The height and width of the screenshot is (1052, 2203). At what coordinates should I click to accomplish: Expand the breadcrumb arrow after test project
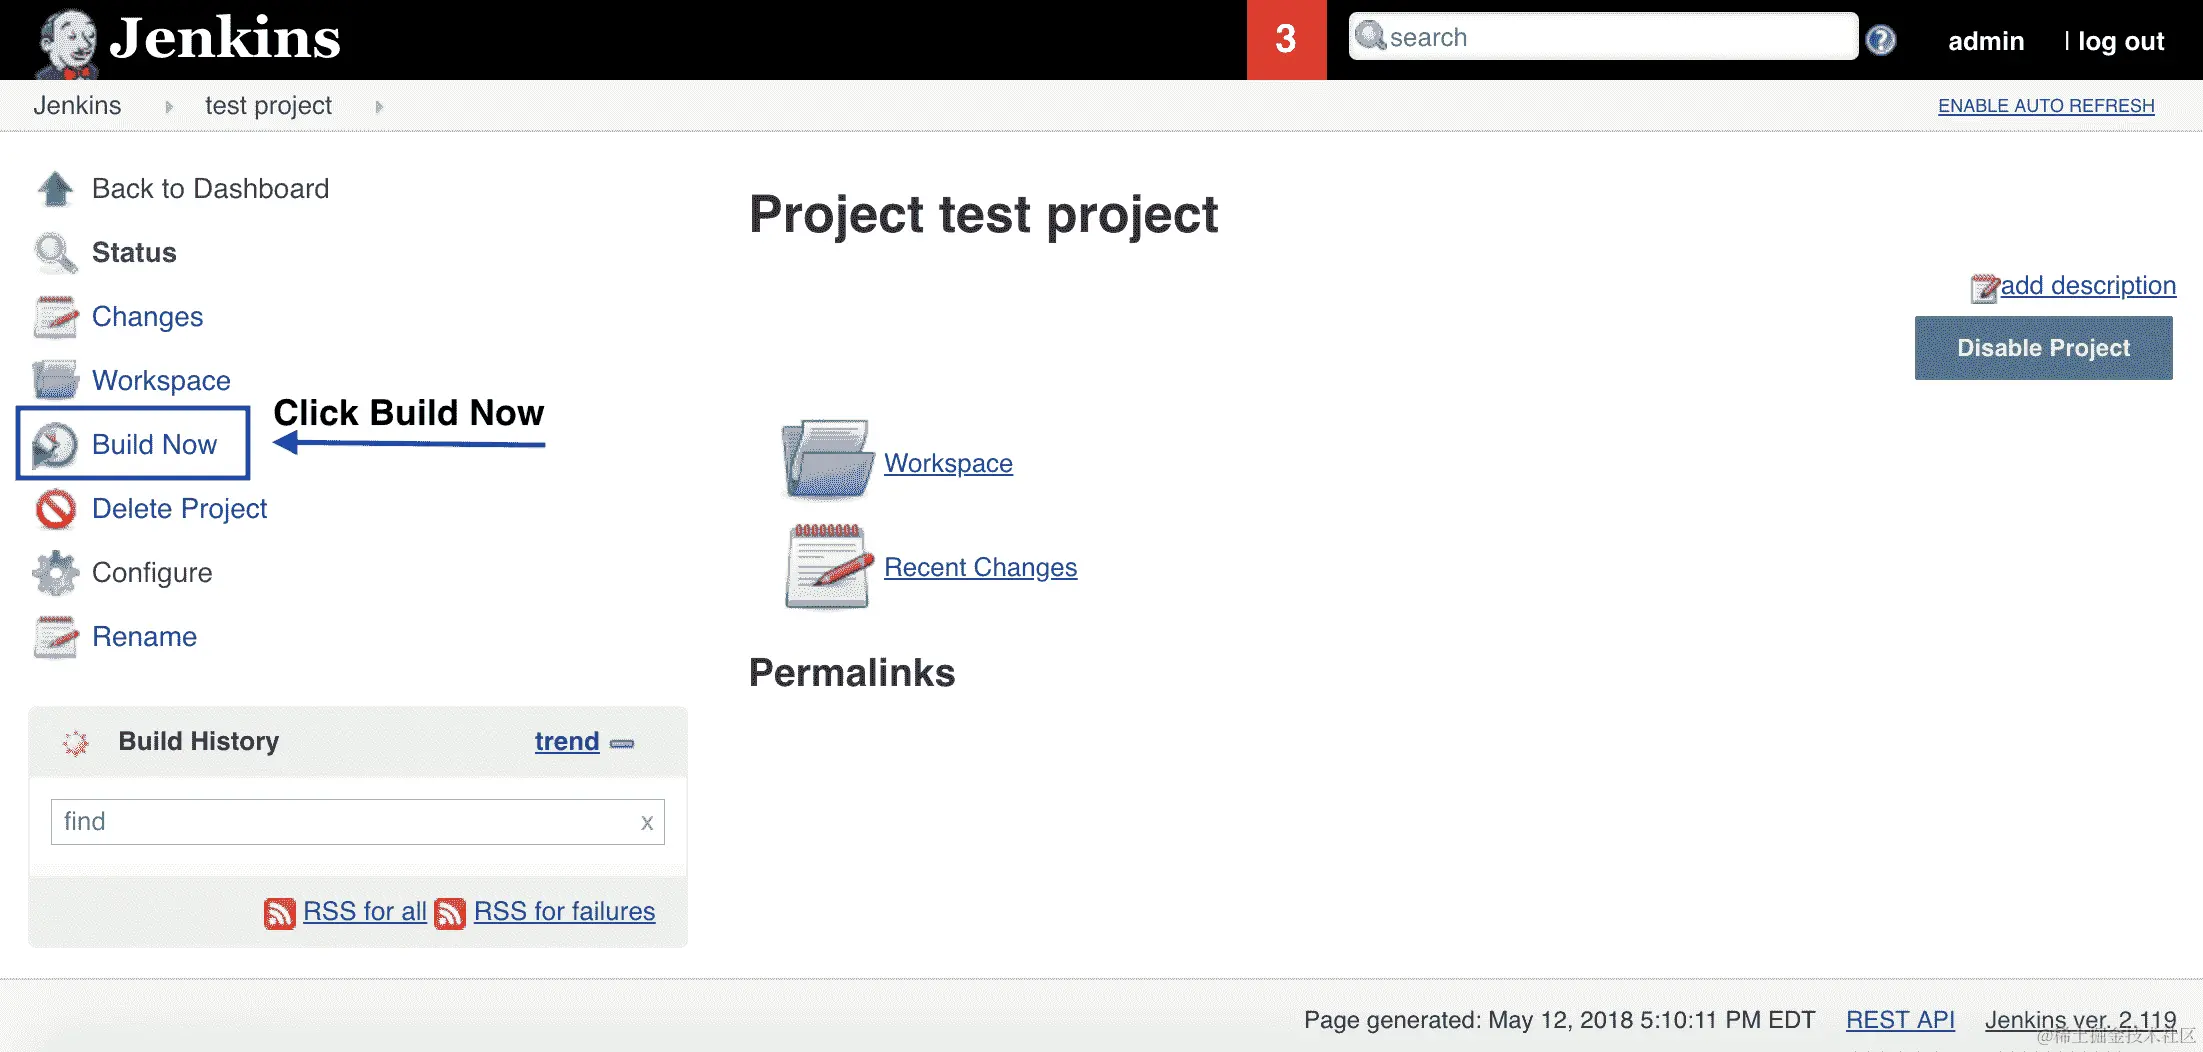point(379,106)
